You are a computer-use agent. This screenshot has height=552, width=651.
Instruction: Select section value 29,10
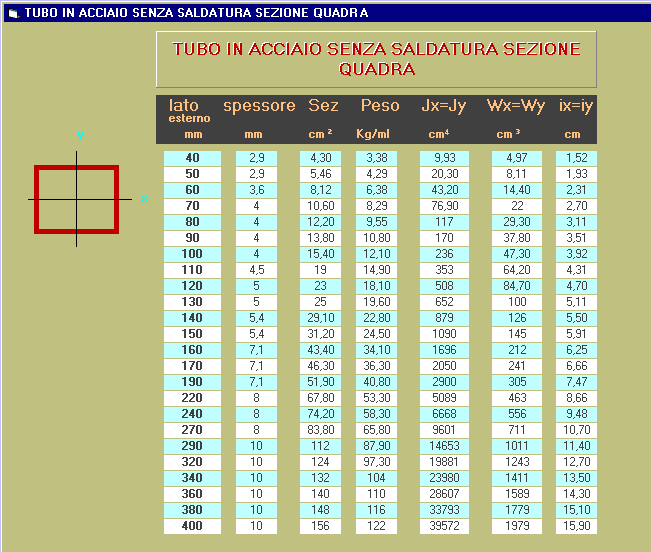pos(321,318)
